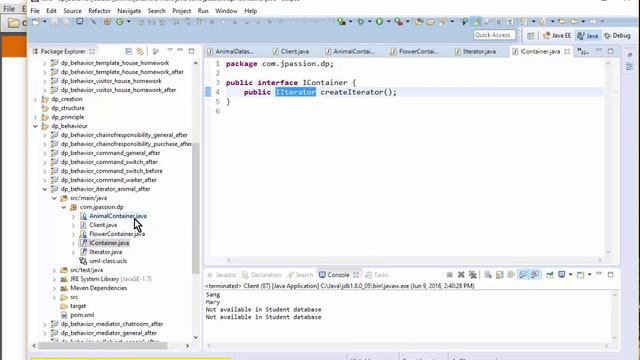Screen dimensions: 640x360
Task: Open the Refactor menu
Action: (x=99, y=11)
